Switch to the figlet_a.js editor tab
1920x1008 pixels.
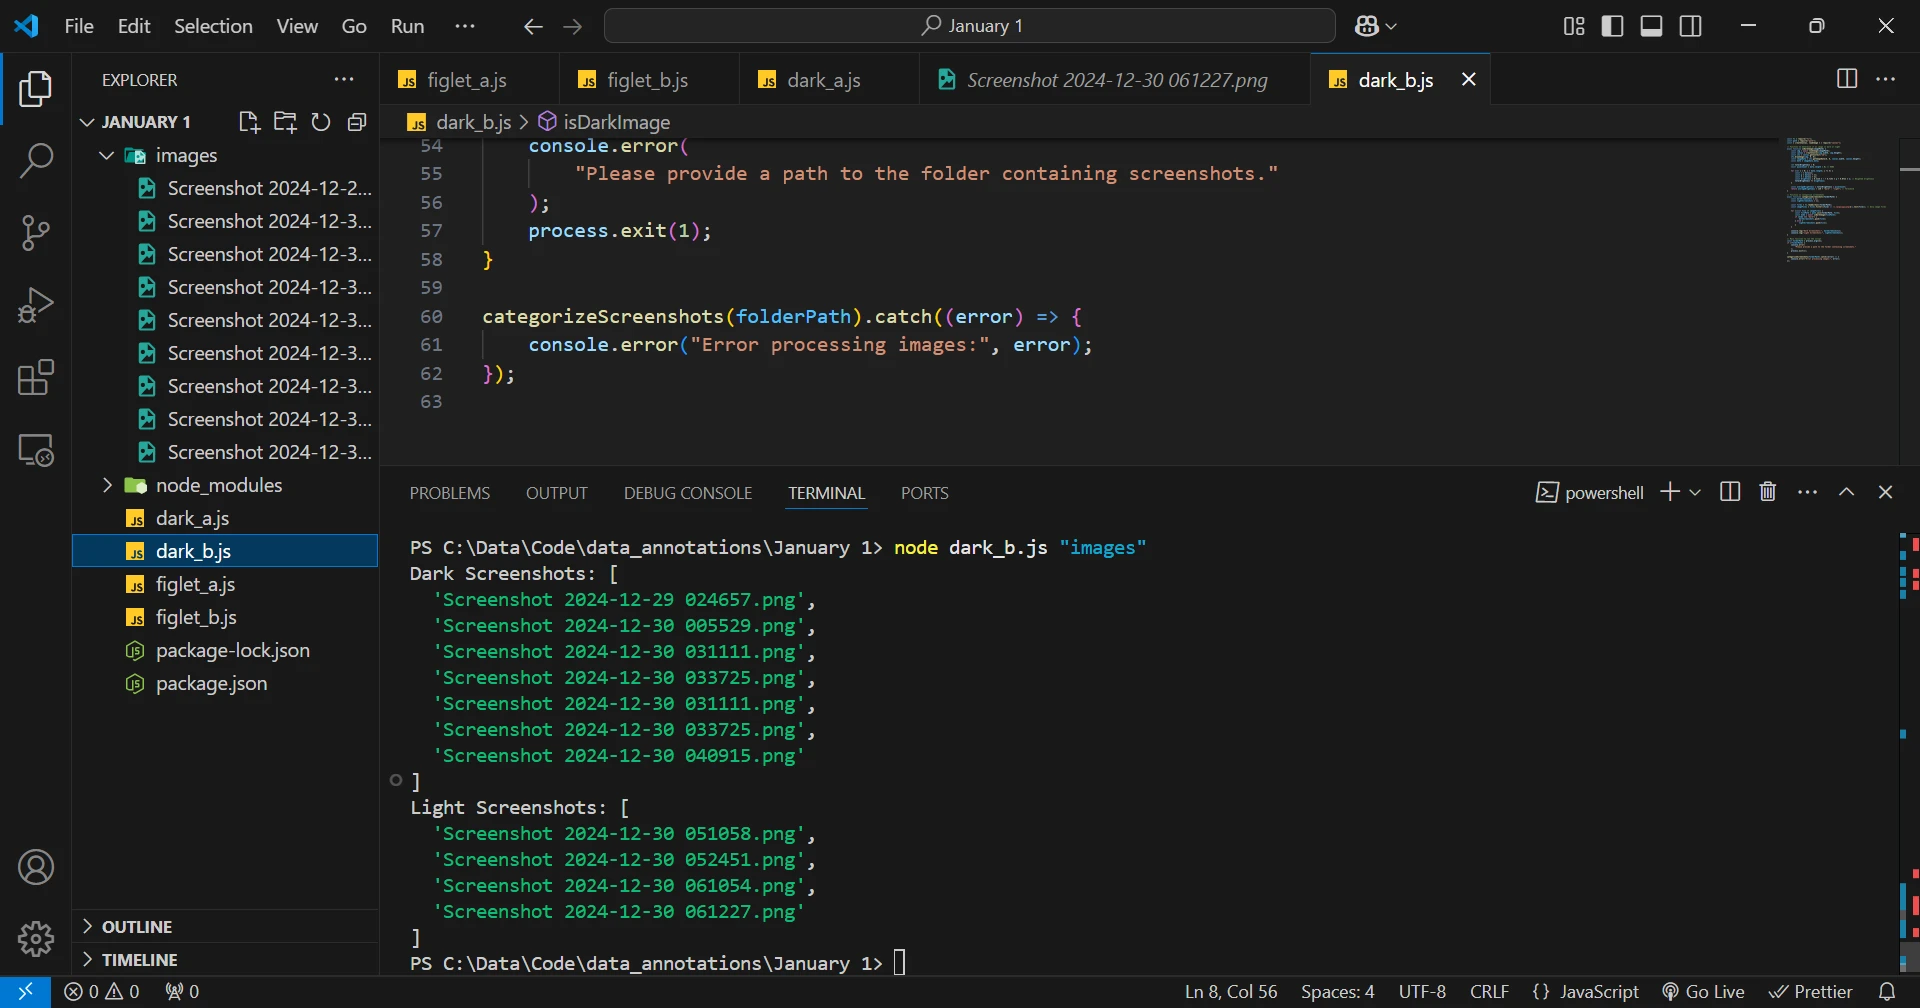tap(466, 80)
